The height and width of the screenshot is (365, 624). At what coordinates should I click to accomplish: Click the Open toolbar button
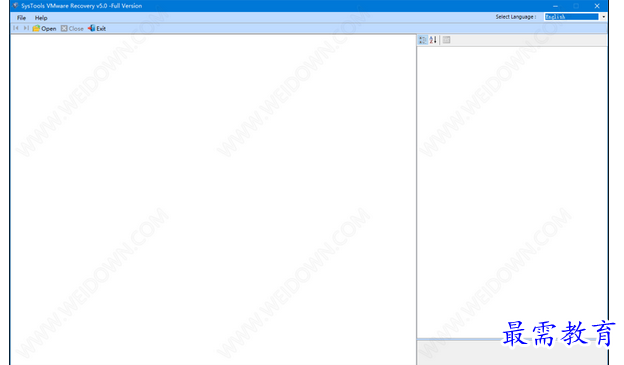pos(44,29)
